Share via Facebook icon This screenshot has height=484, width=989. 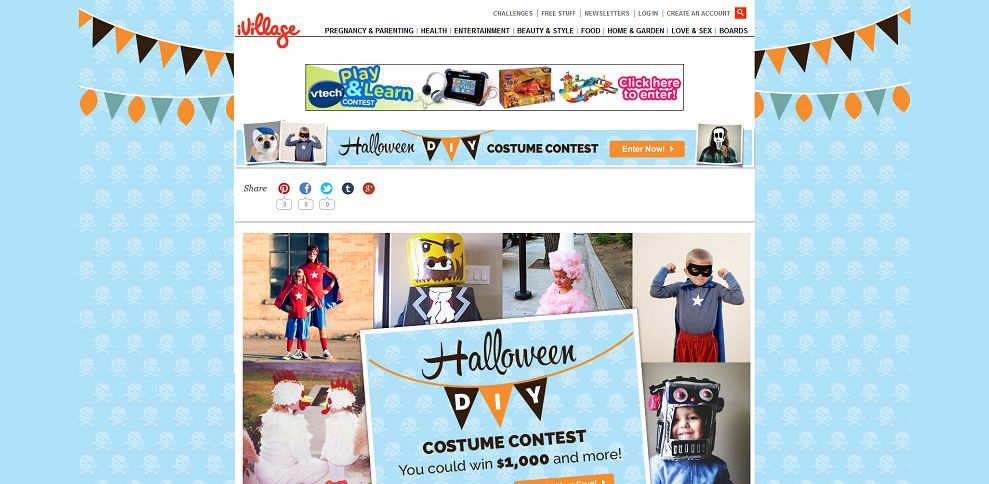(305, 188)
